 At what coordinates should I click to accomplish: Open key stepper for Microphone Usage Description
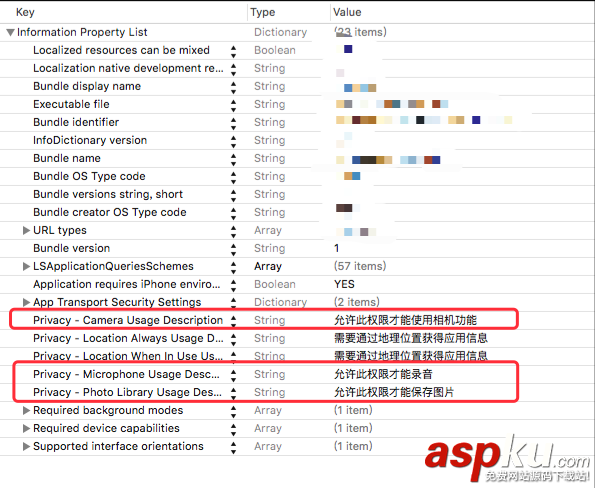click(233, 375)
